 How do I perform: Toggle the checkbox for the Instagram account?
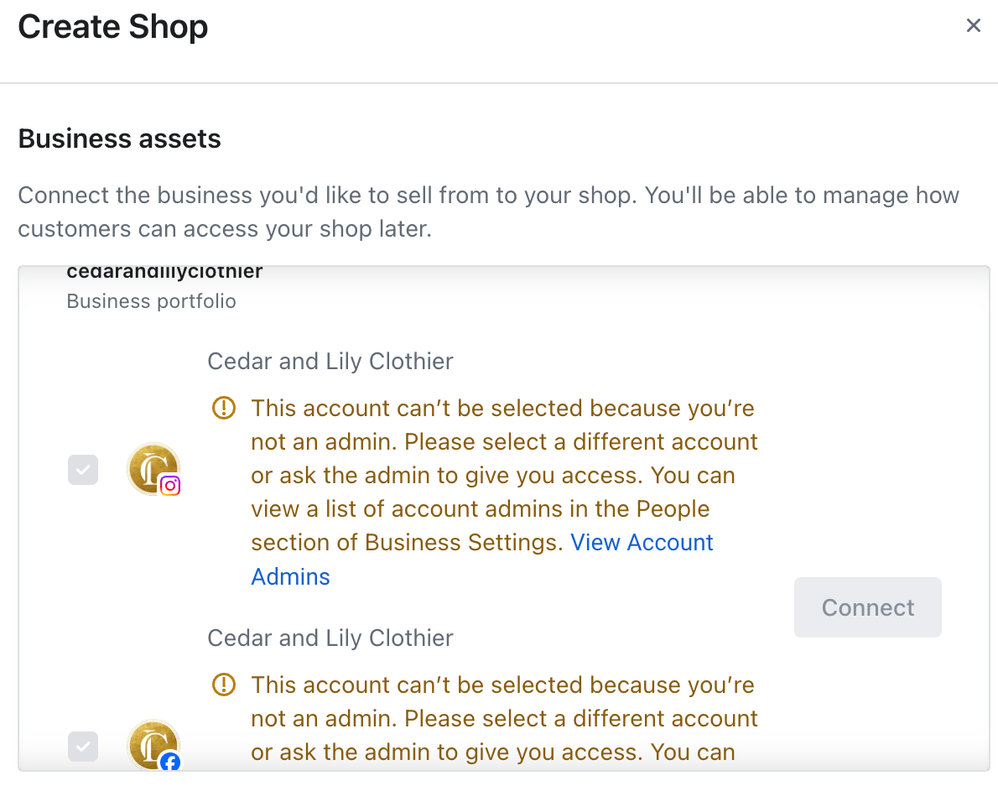click(x=83, y=469)
